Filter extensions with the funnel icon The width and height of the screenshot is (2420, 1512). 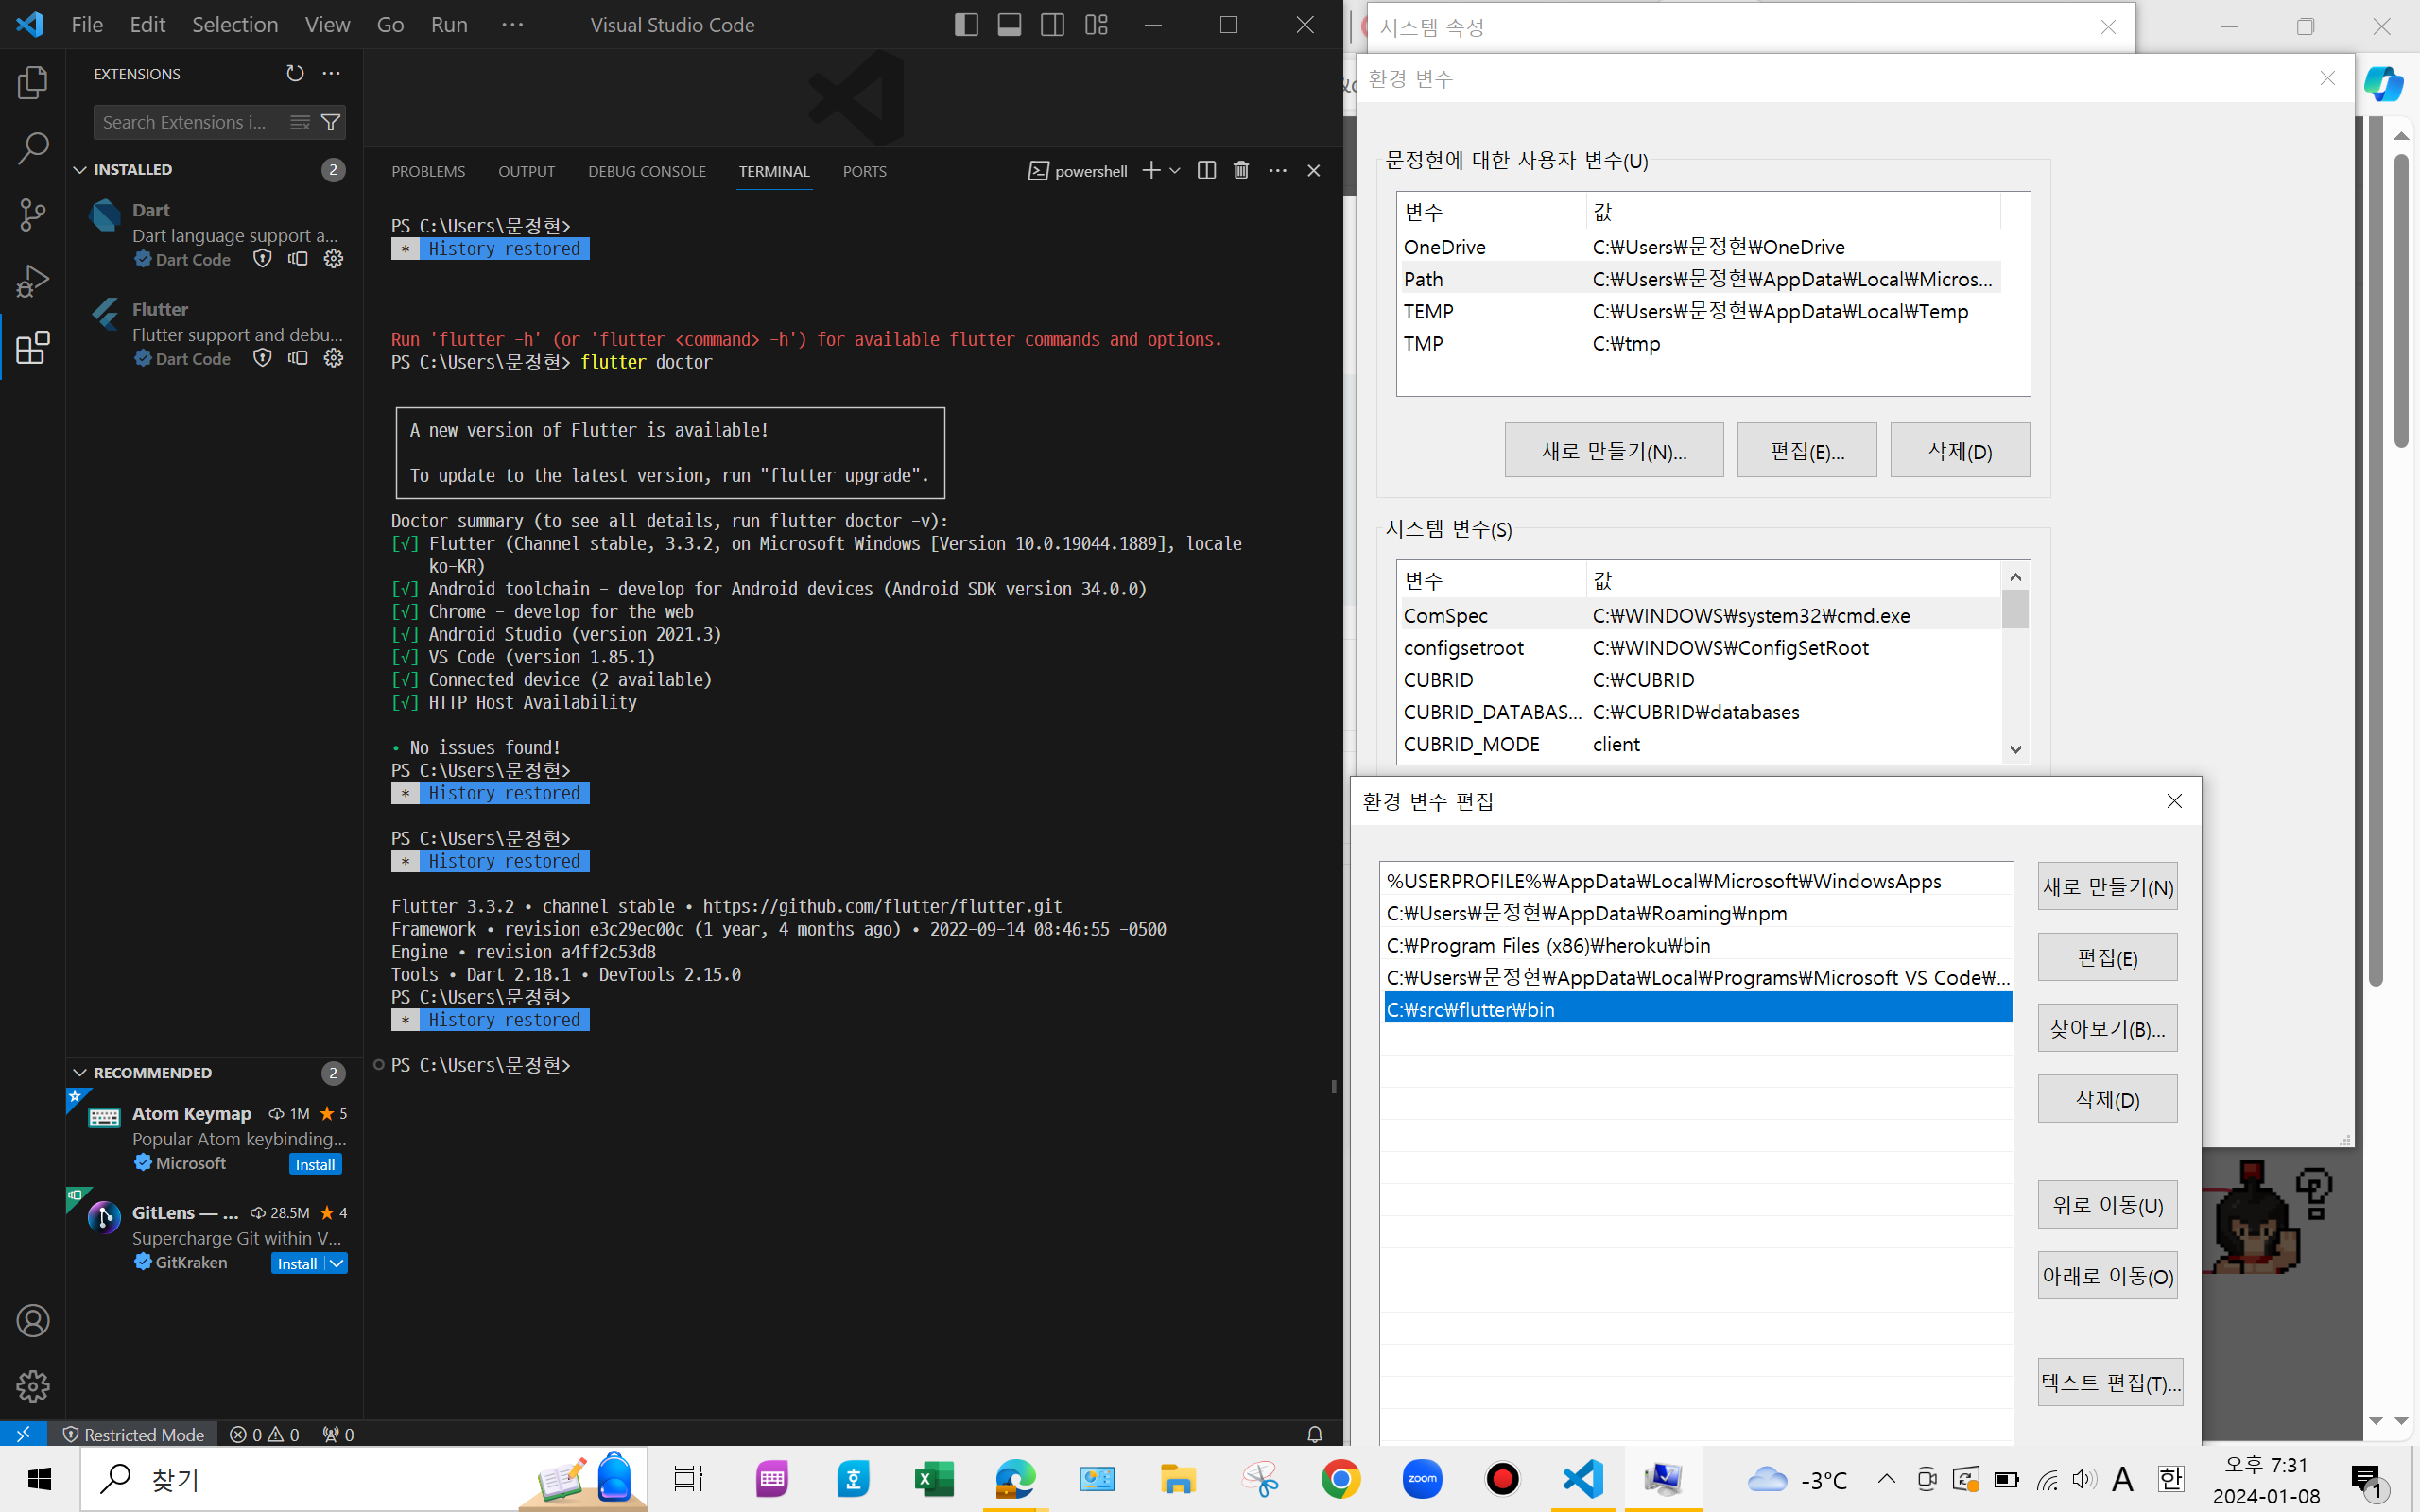[331, 122]
